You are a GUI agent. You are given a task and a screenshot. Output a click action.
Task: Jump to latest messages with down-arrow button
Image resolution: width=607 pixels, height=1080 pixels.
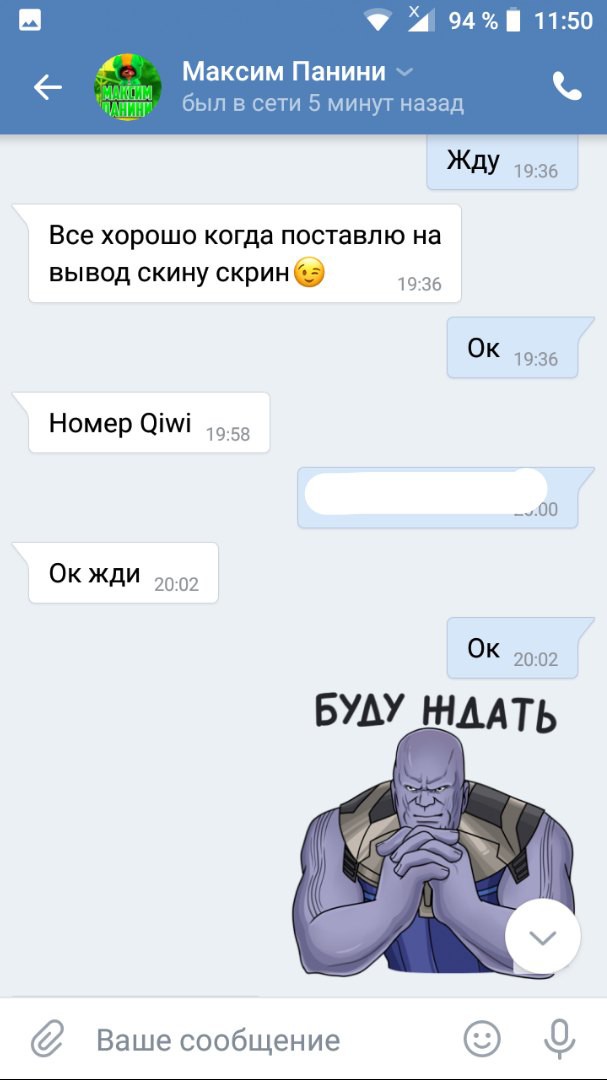[x=542, y=937]
